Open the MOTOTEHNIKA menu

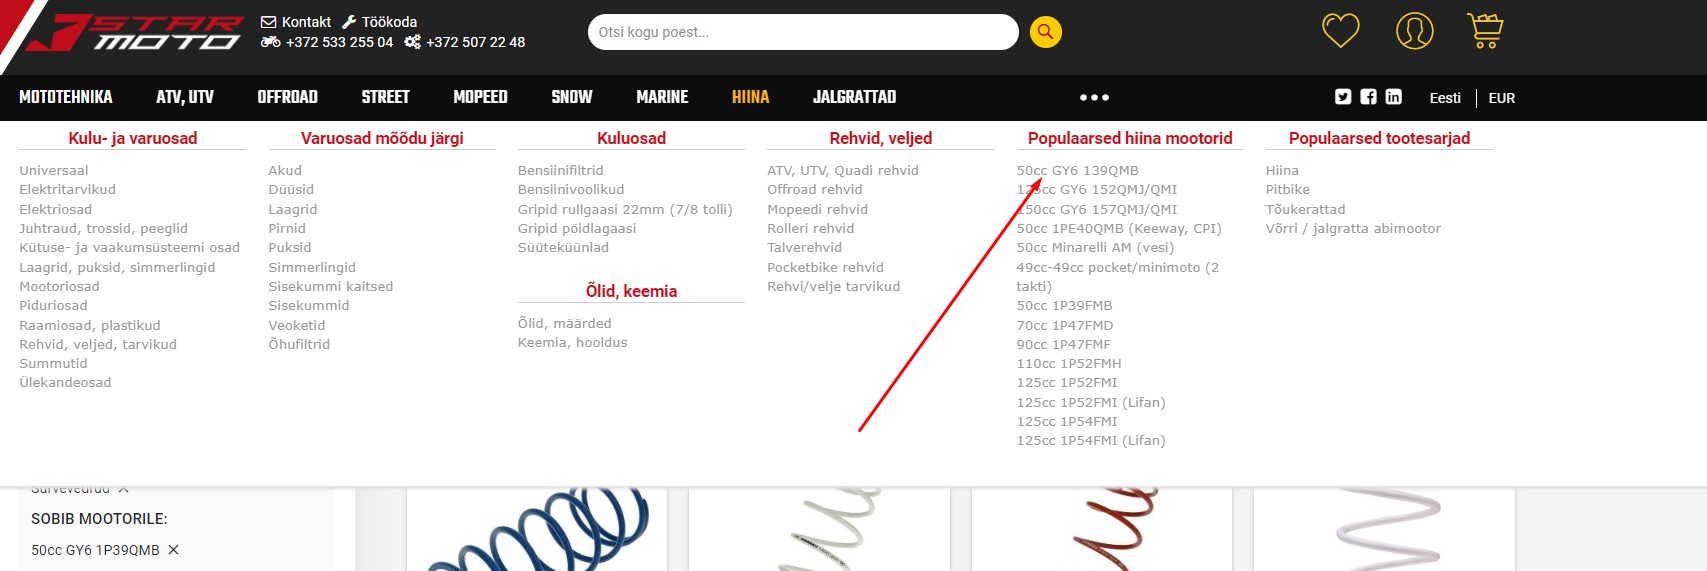(x=66, y=97)
